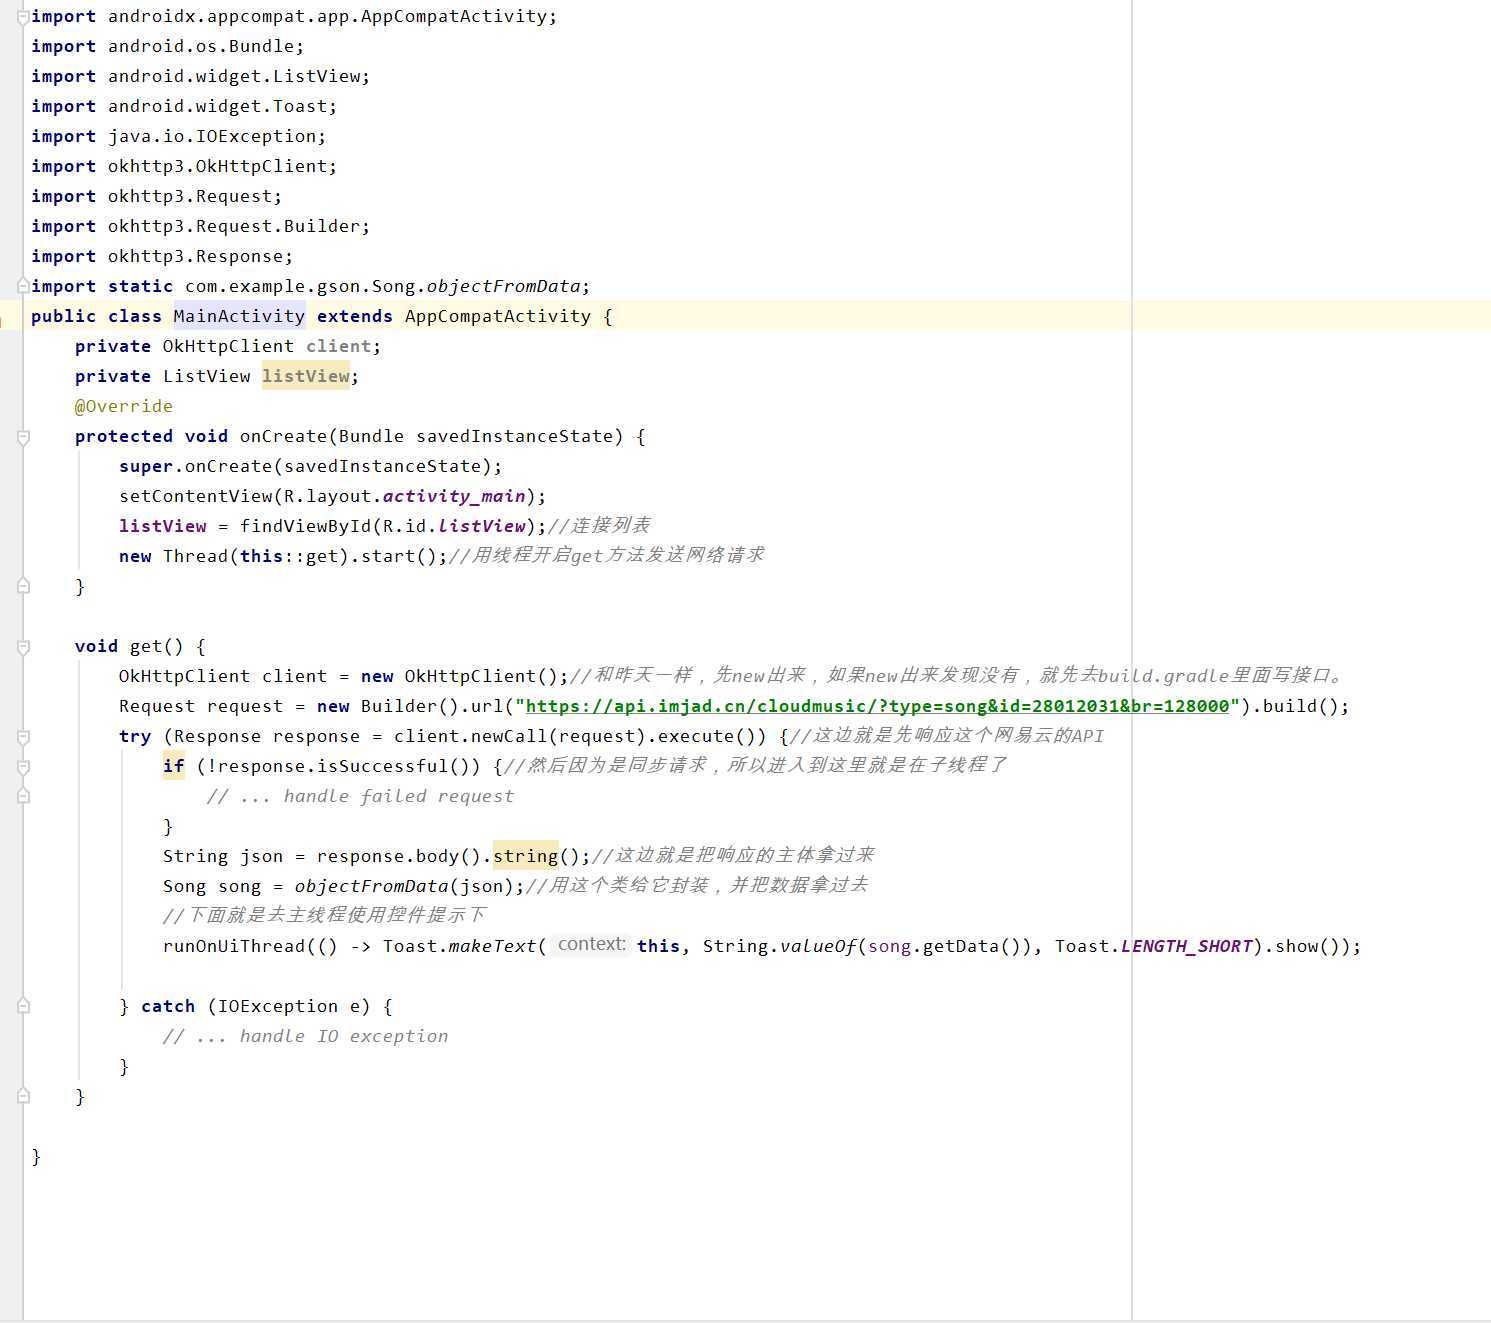Click the handle IO exception comment
This screenshot has height=1323, width=1491.
pyautogui.click(x=305, y=1036)
